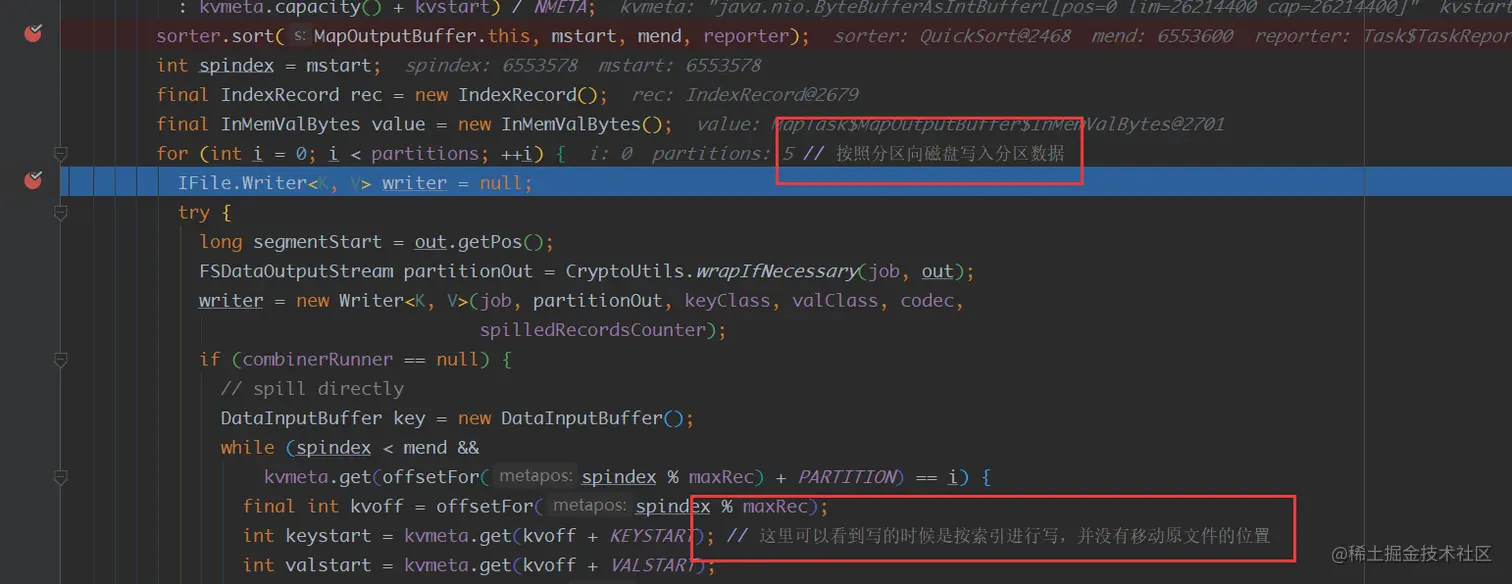Collapse the try block fold marker
Screen dimensions: 1512x584
[x=60, y=213]
